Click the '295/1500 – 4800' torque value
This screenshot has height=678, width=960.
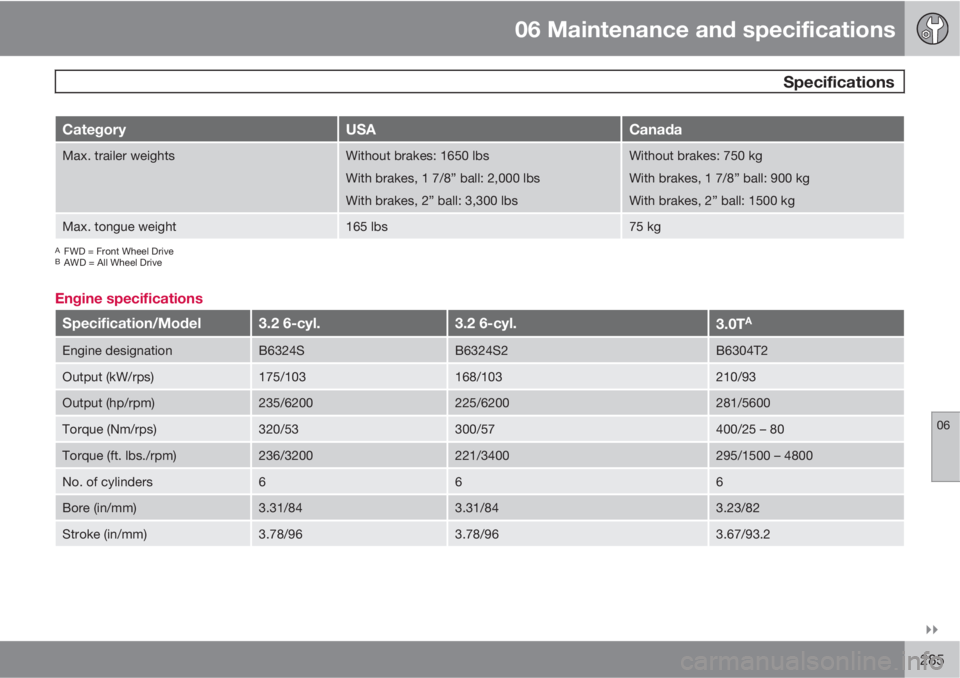point(764,456)
